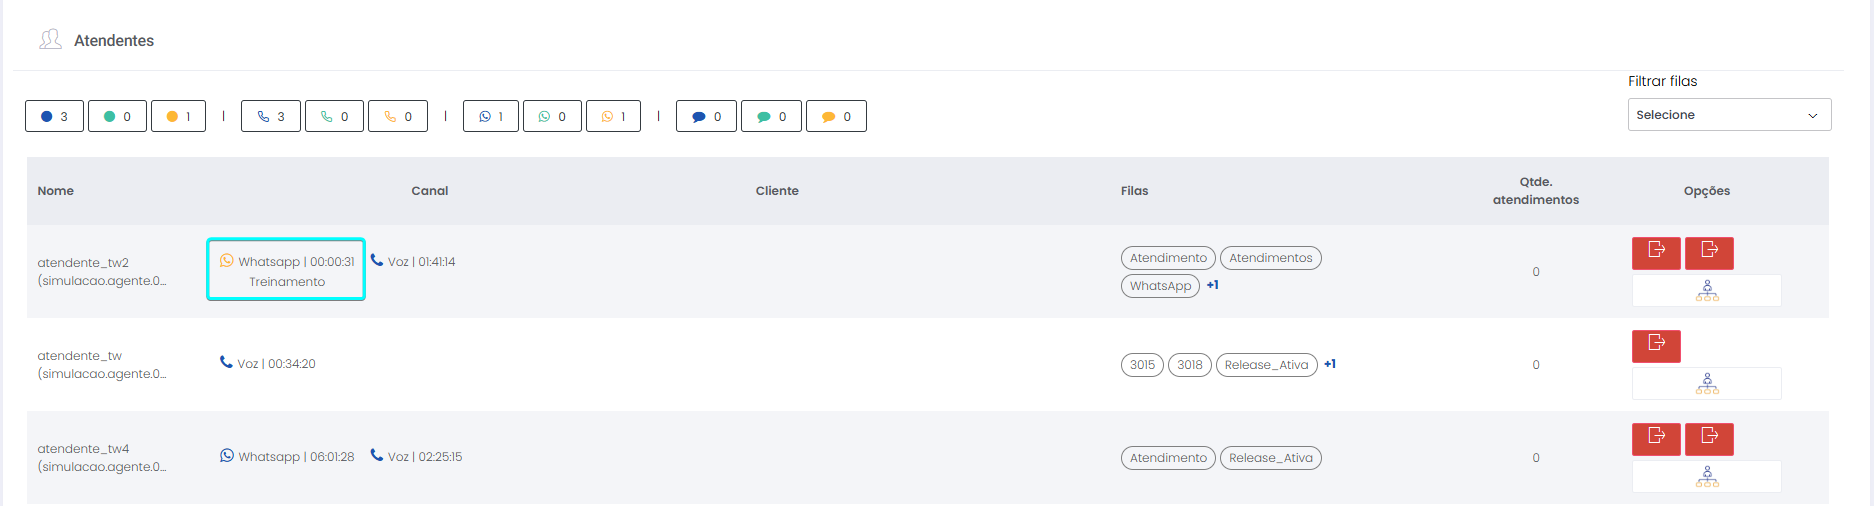
Task: Click the Filas column header
Action: (x=1134, y=191)
